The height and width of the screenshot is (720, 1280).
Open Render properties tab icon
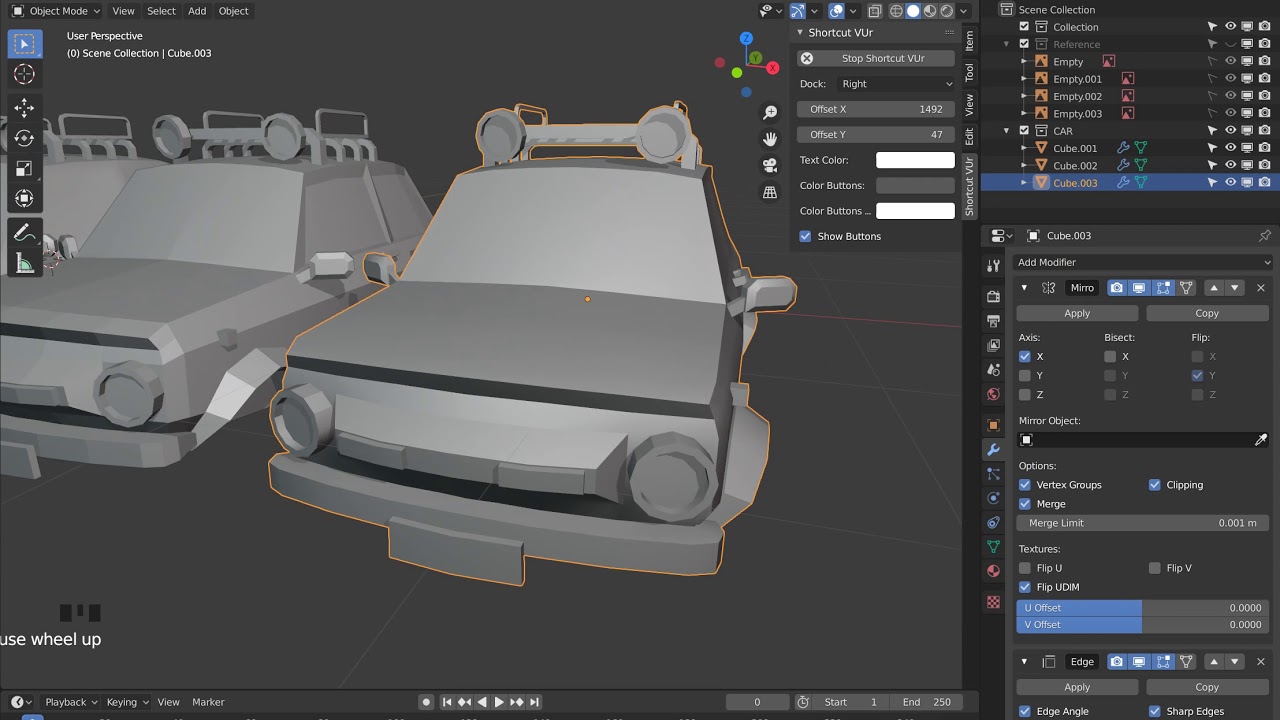point(993,297)
